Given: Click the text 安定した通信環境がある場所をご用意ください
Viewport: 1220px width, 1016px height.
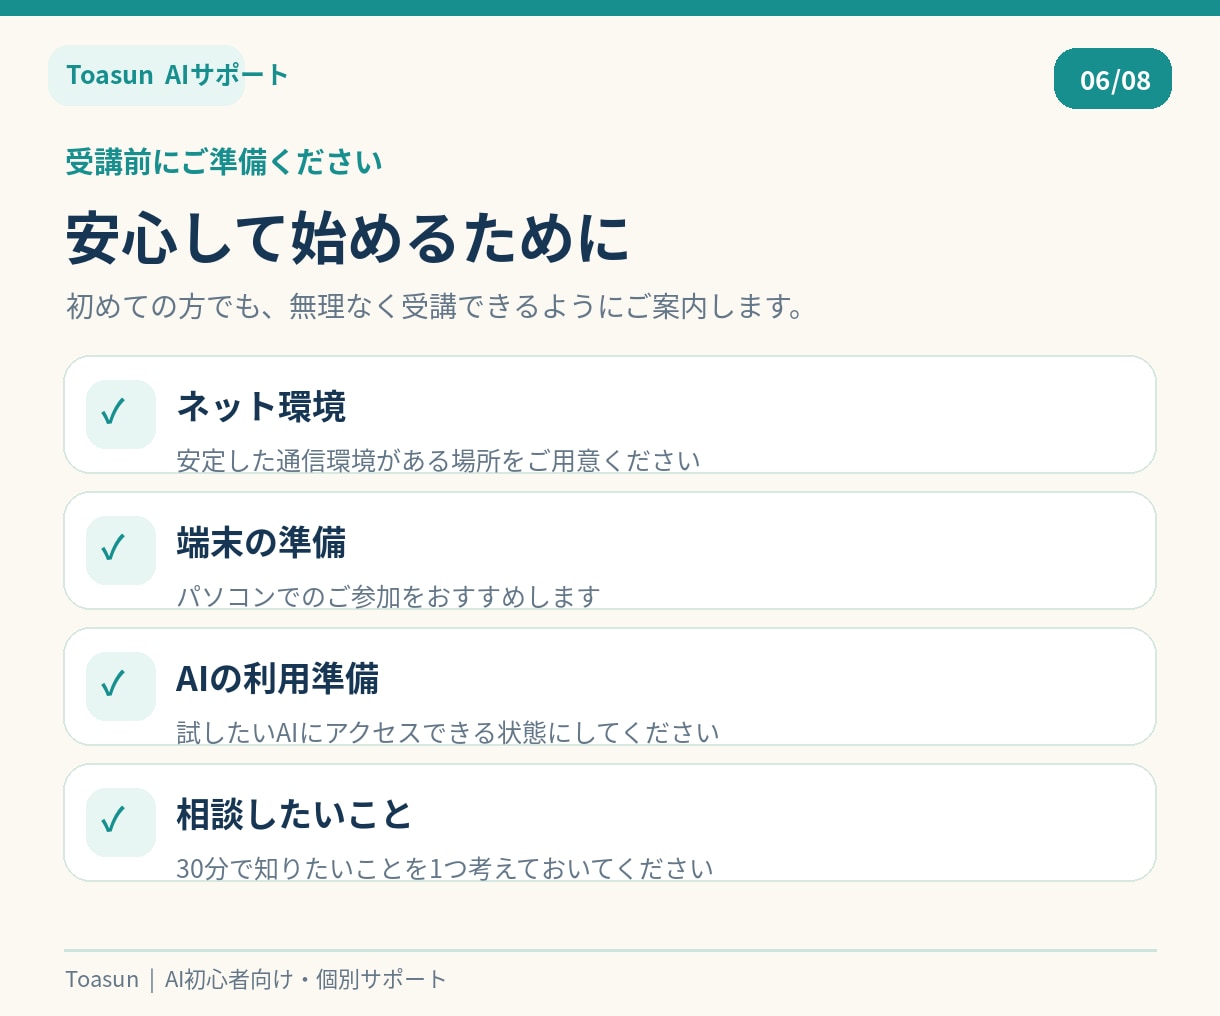Looking at the screenshot, I should click(438, 461).
